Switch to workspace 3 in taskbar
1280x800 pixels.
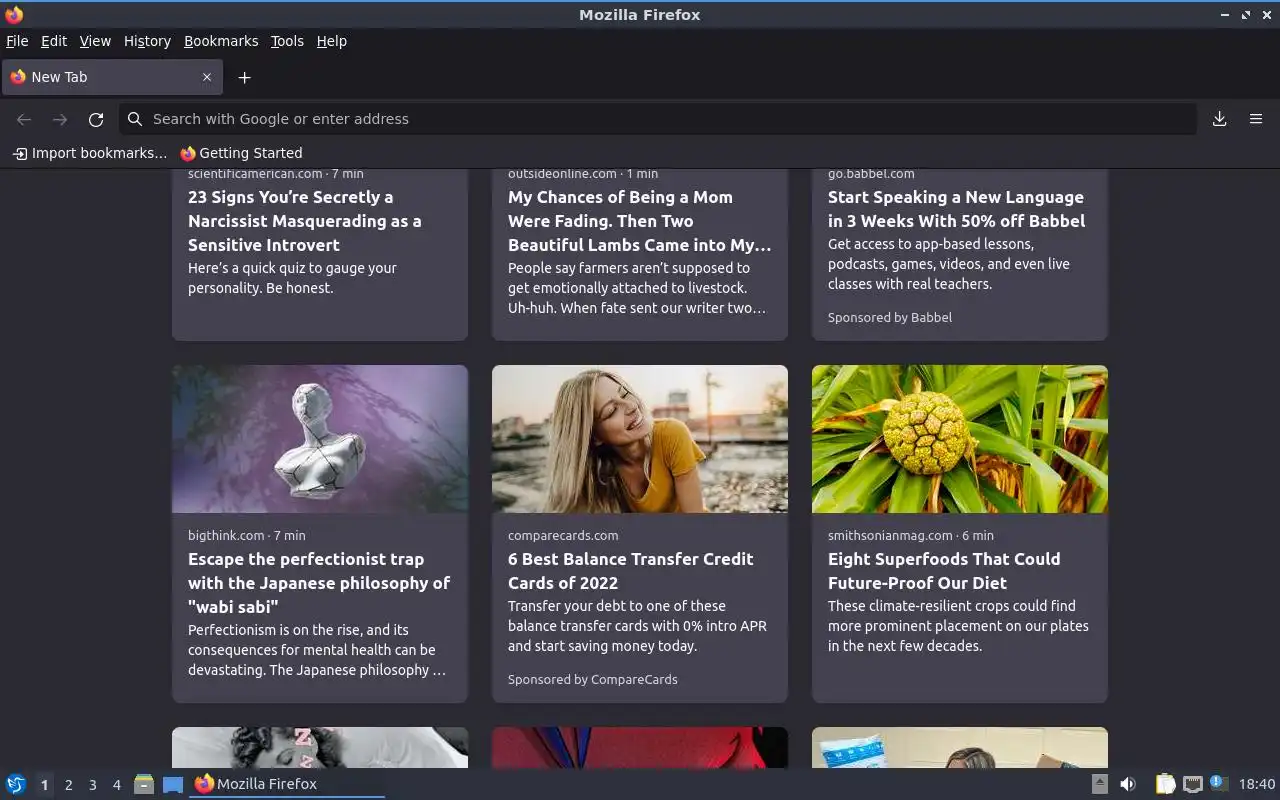click(92, 785)
